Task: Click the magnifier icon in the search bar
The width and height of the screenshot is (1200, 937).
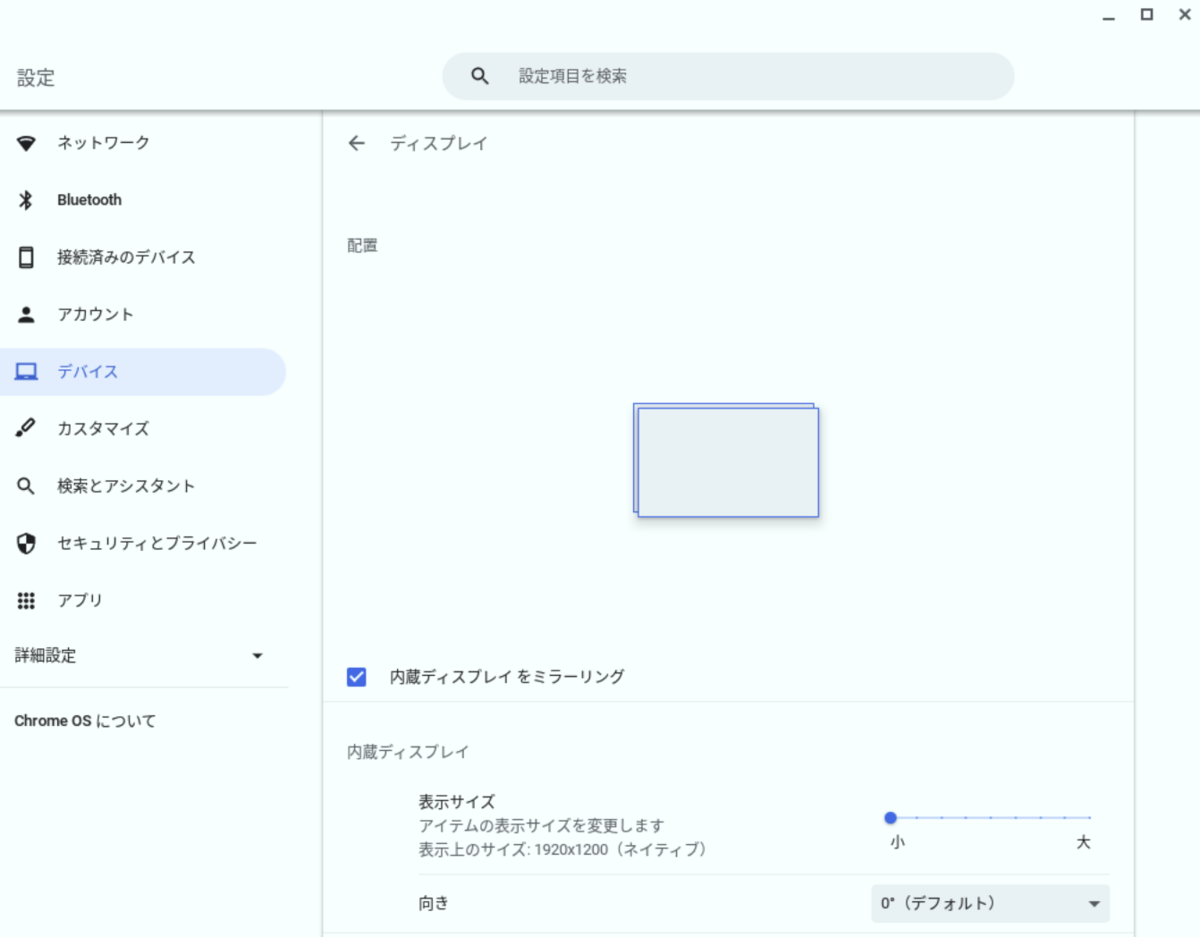Action: (479, 75)
